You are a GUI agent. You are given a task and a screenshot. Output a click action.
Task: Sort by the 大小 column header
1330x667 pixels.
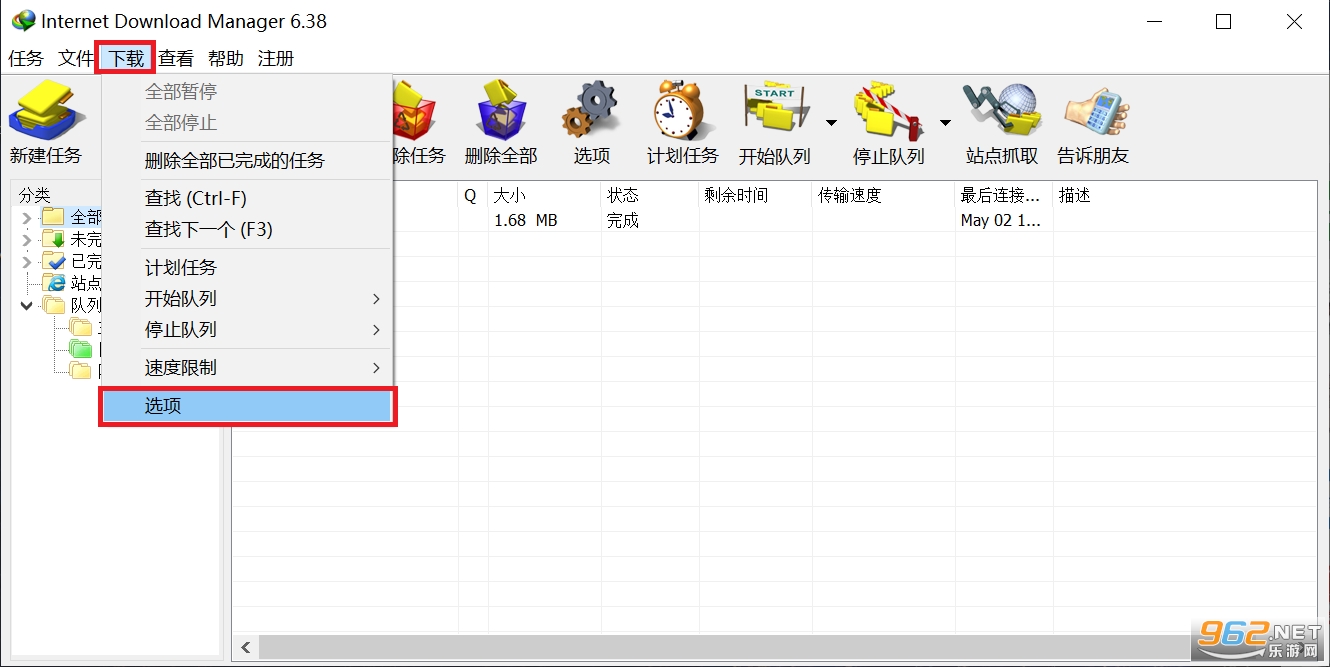pos(544,196)
